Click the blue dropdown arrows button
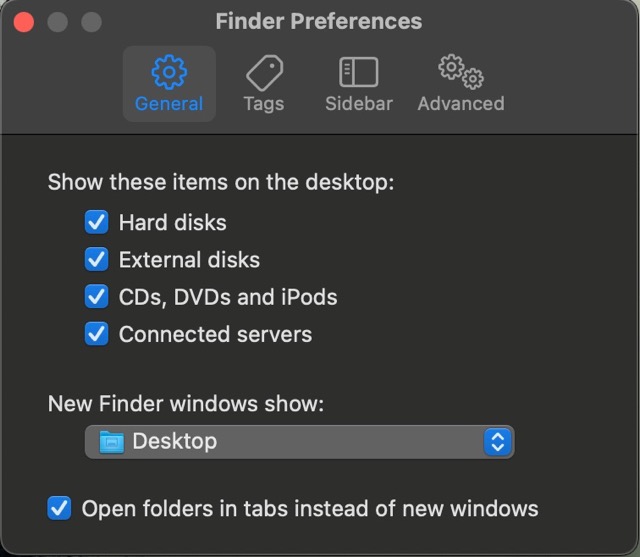 pos(497,441)
